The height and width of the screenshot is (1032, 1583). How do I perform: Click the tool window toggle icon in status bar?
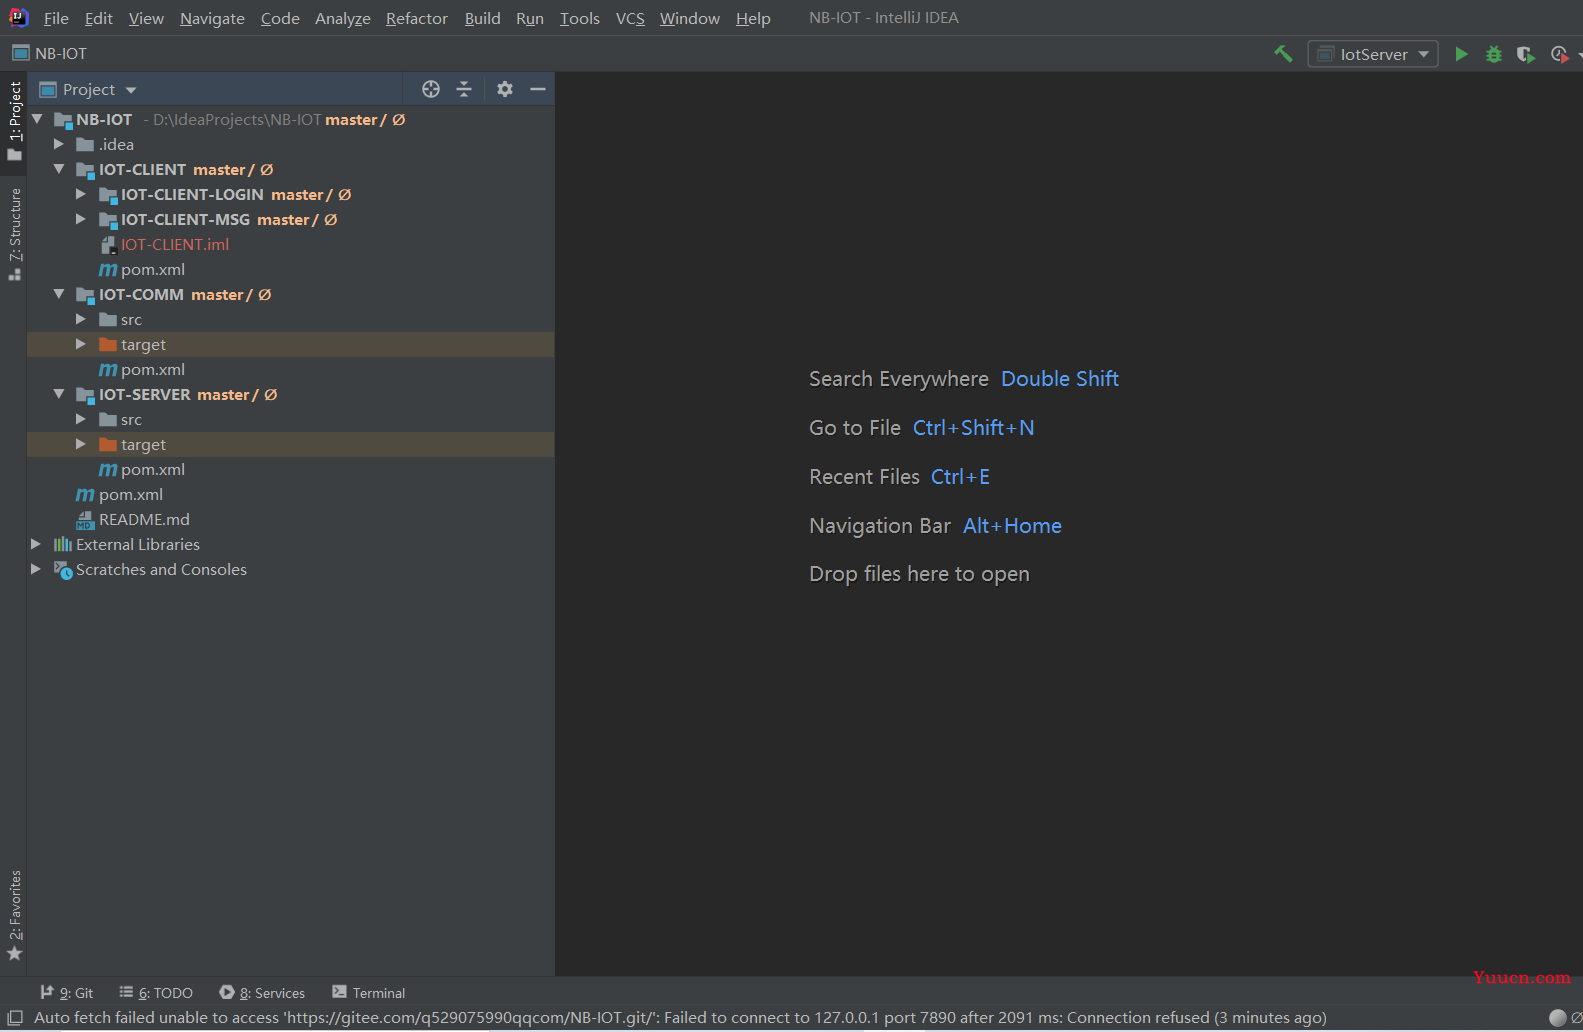pyautogui.click(x=15, y=1018)
